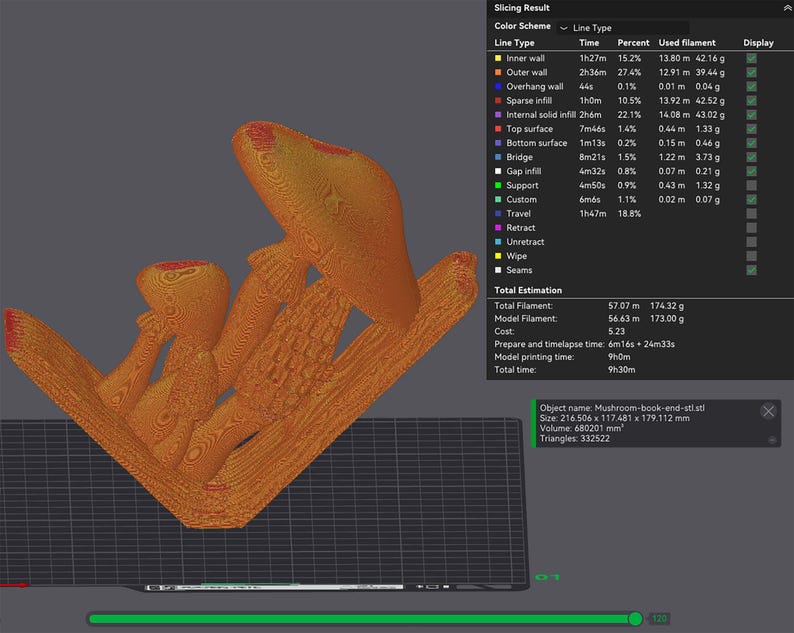Click the Triangles: 332522 text

point(574,439)
